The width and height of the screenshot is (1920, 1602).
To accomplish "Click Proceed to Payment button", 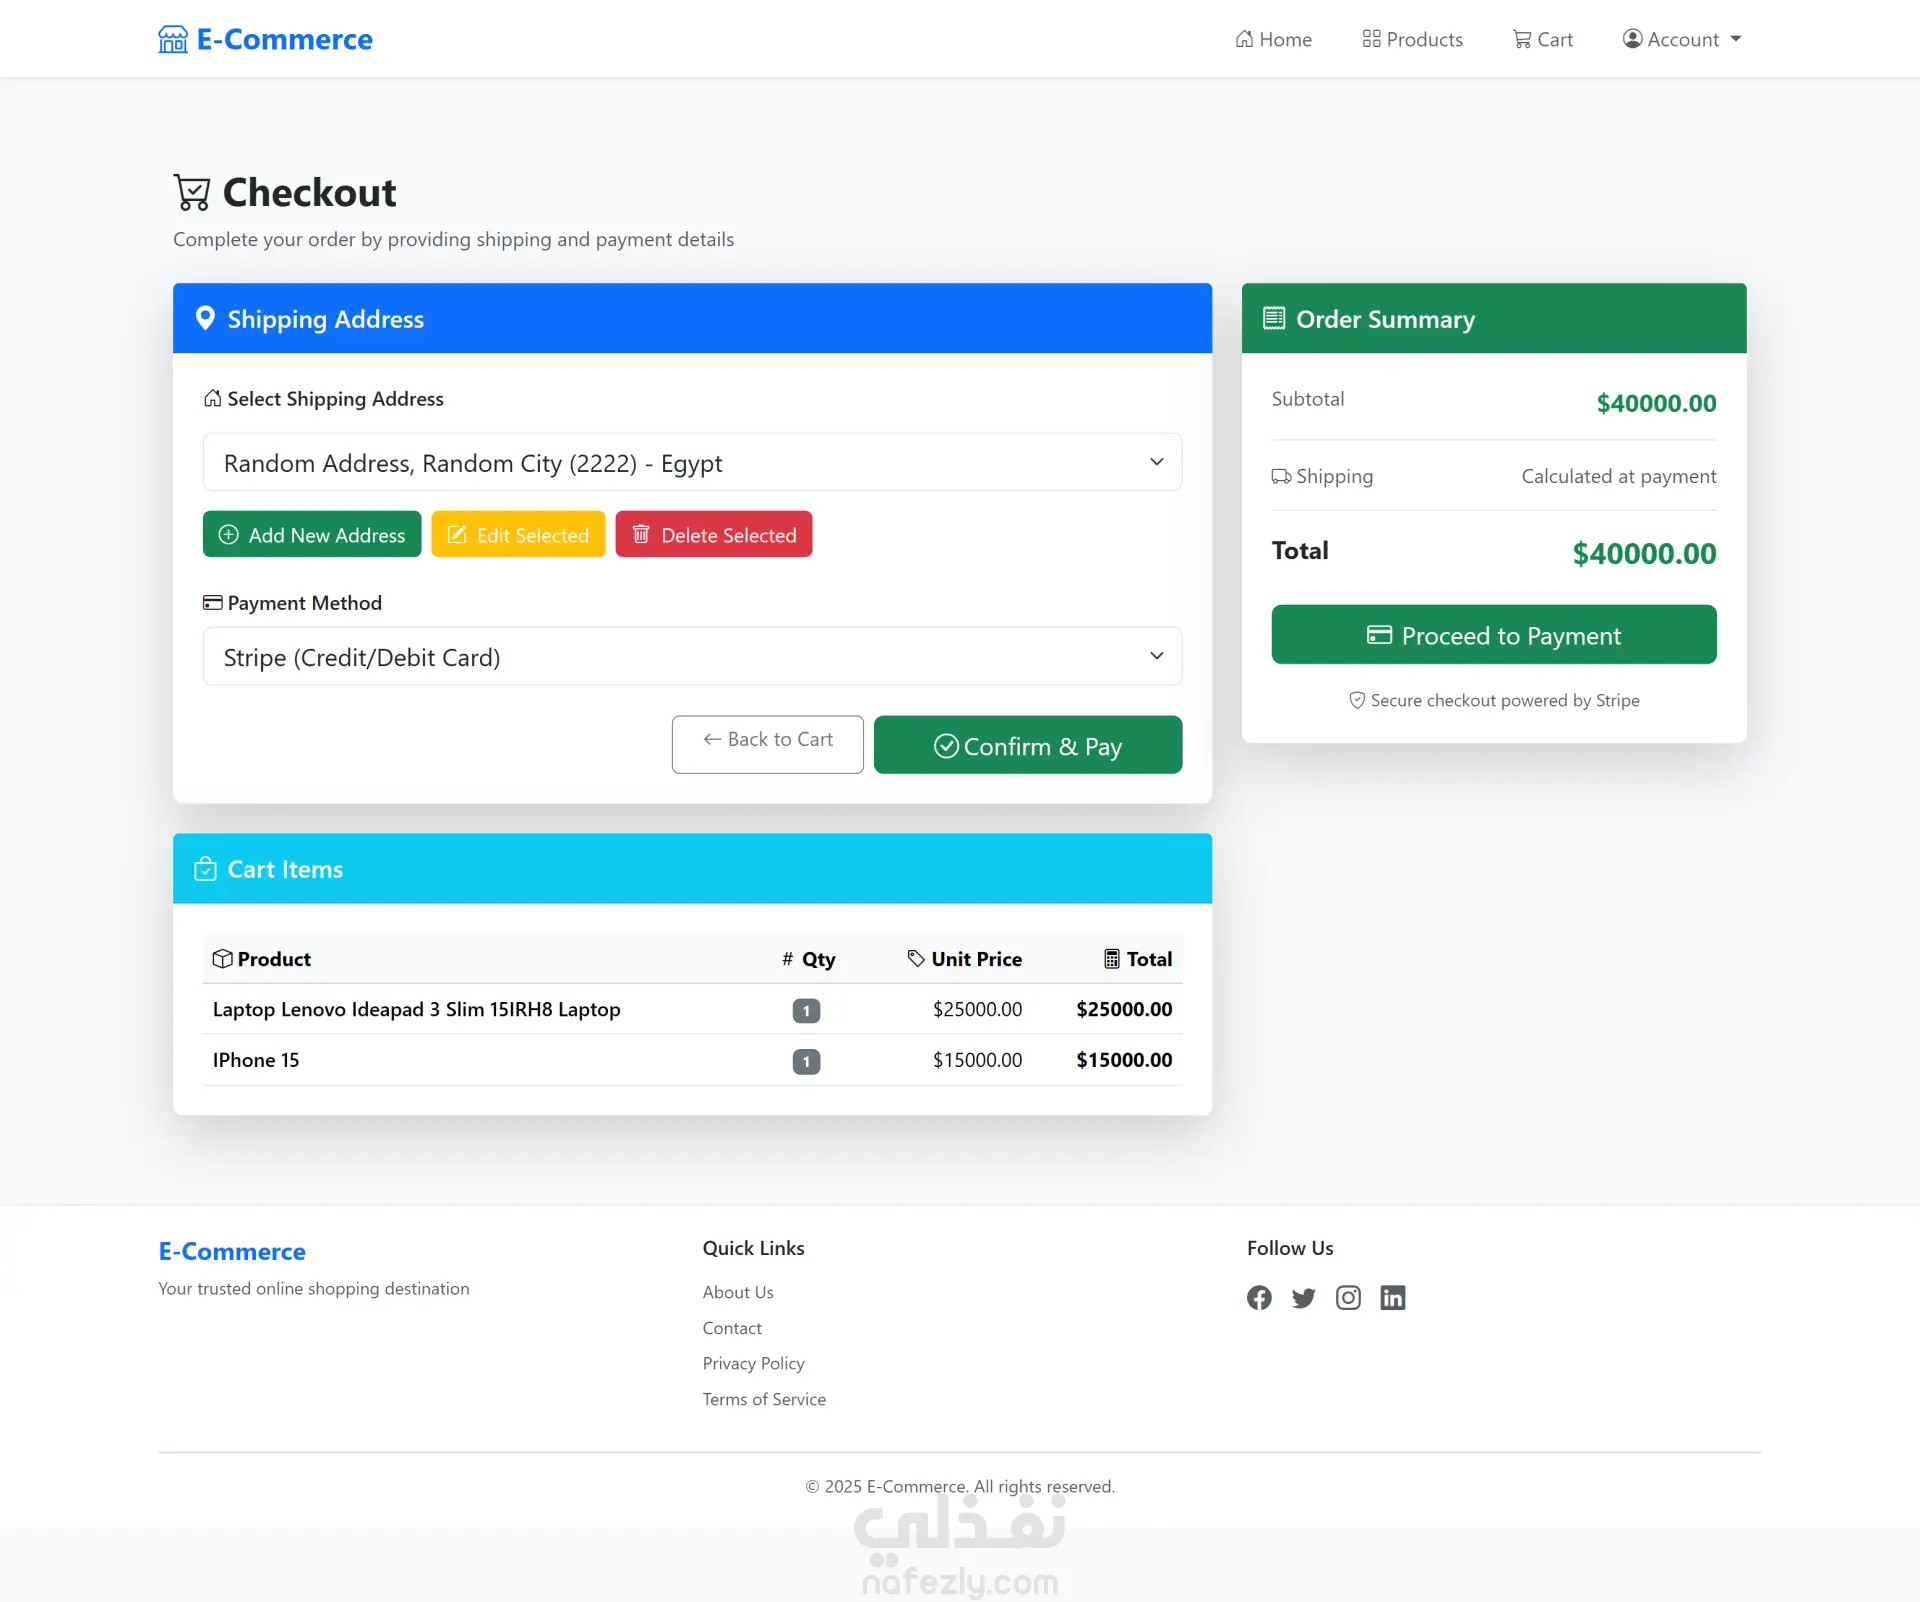I will pyautogui.click(x=1493, y=634).
